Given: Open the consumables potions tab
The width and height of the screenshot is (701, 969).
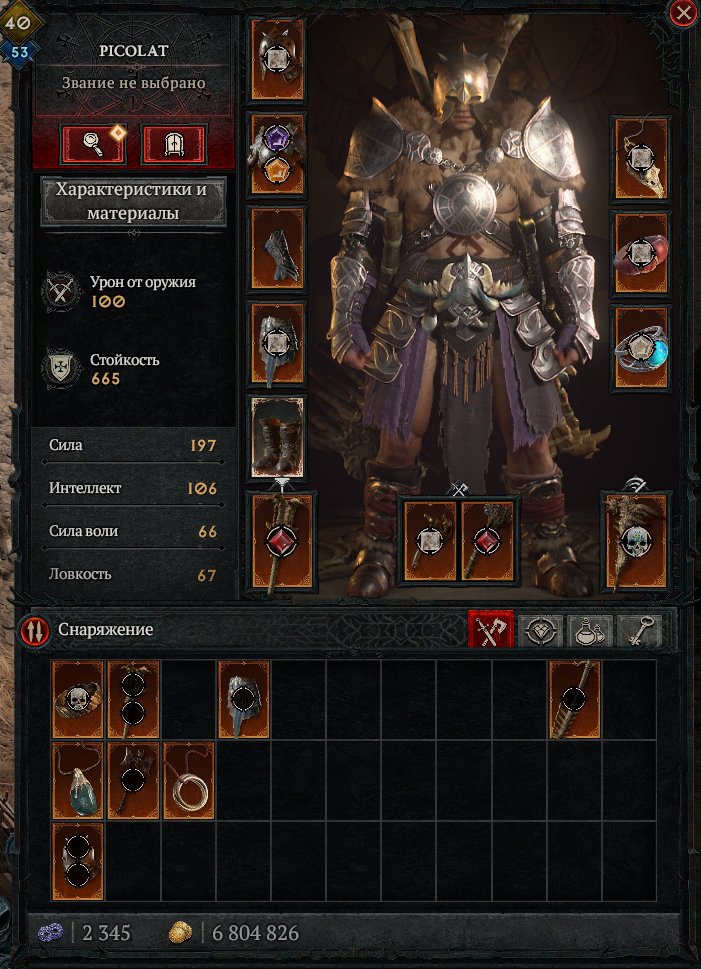Looking at the screenshot, I should [590, 631].
